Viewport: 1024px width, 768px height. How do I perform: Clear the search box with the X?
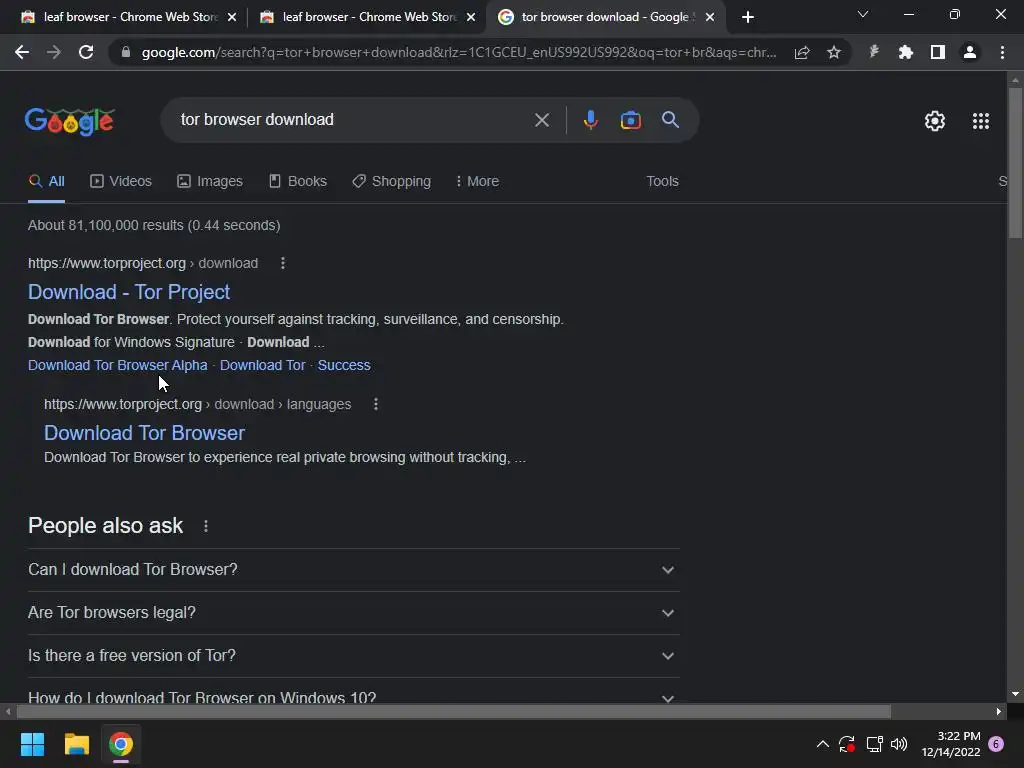click(541, 120)
